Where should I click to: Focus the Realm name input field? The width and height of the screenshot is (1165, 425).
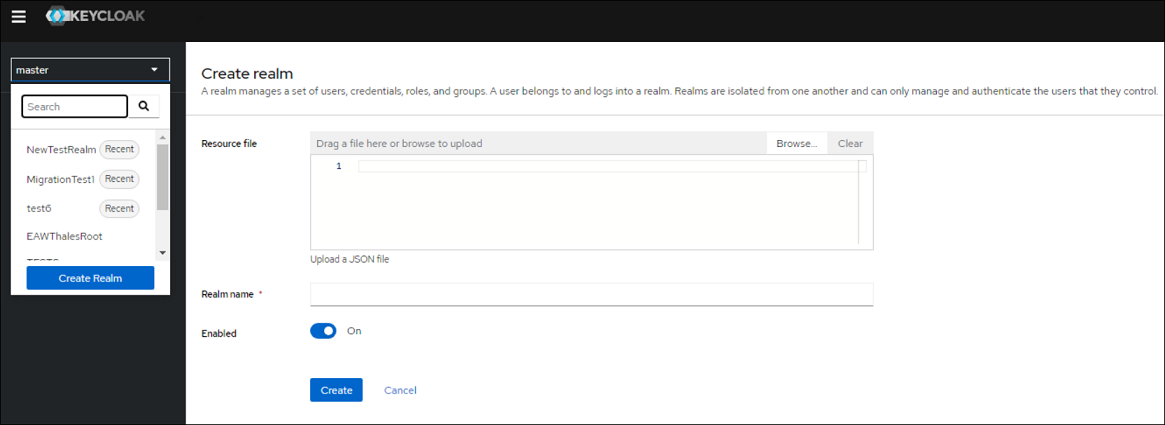(x=591, y=294)
